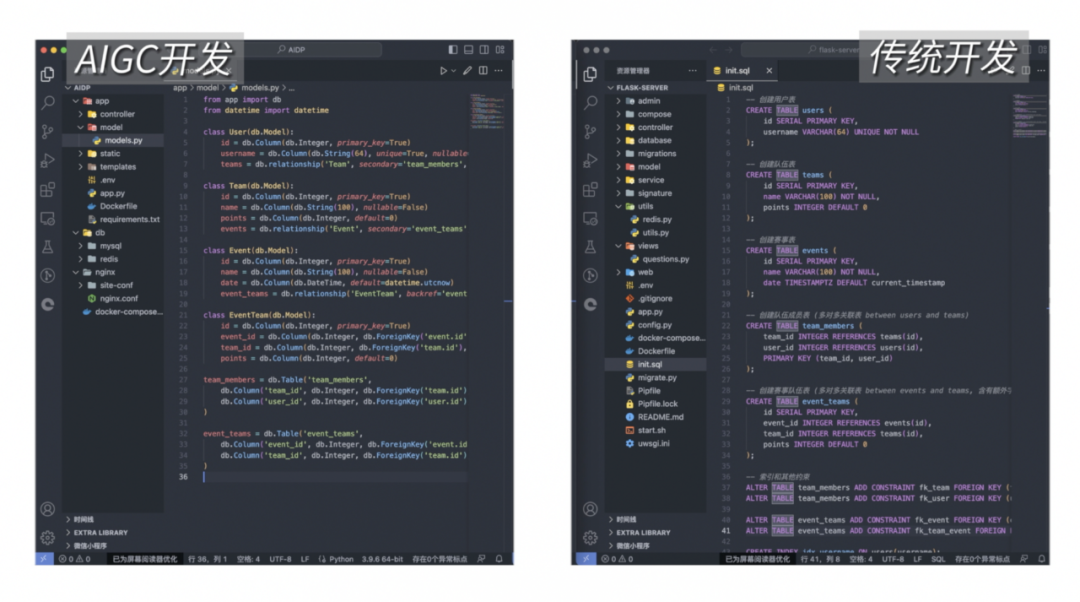This screenshot has height=602, width=1080.
Task: Open Dockerfile in AIDP explorer
Action: click(118, 207)
